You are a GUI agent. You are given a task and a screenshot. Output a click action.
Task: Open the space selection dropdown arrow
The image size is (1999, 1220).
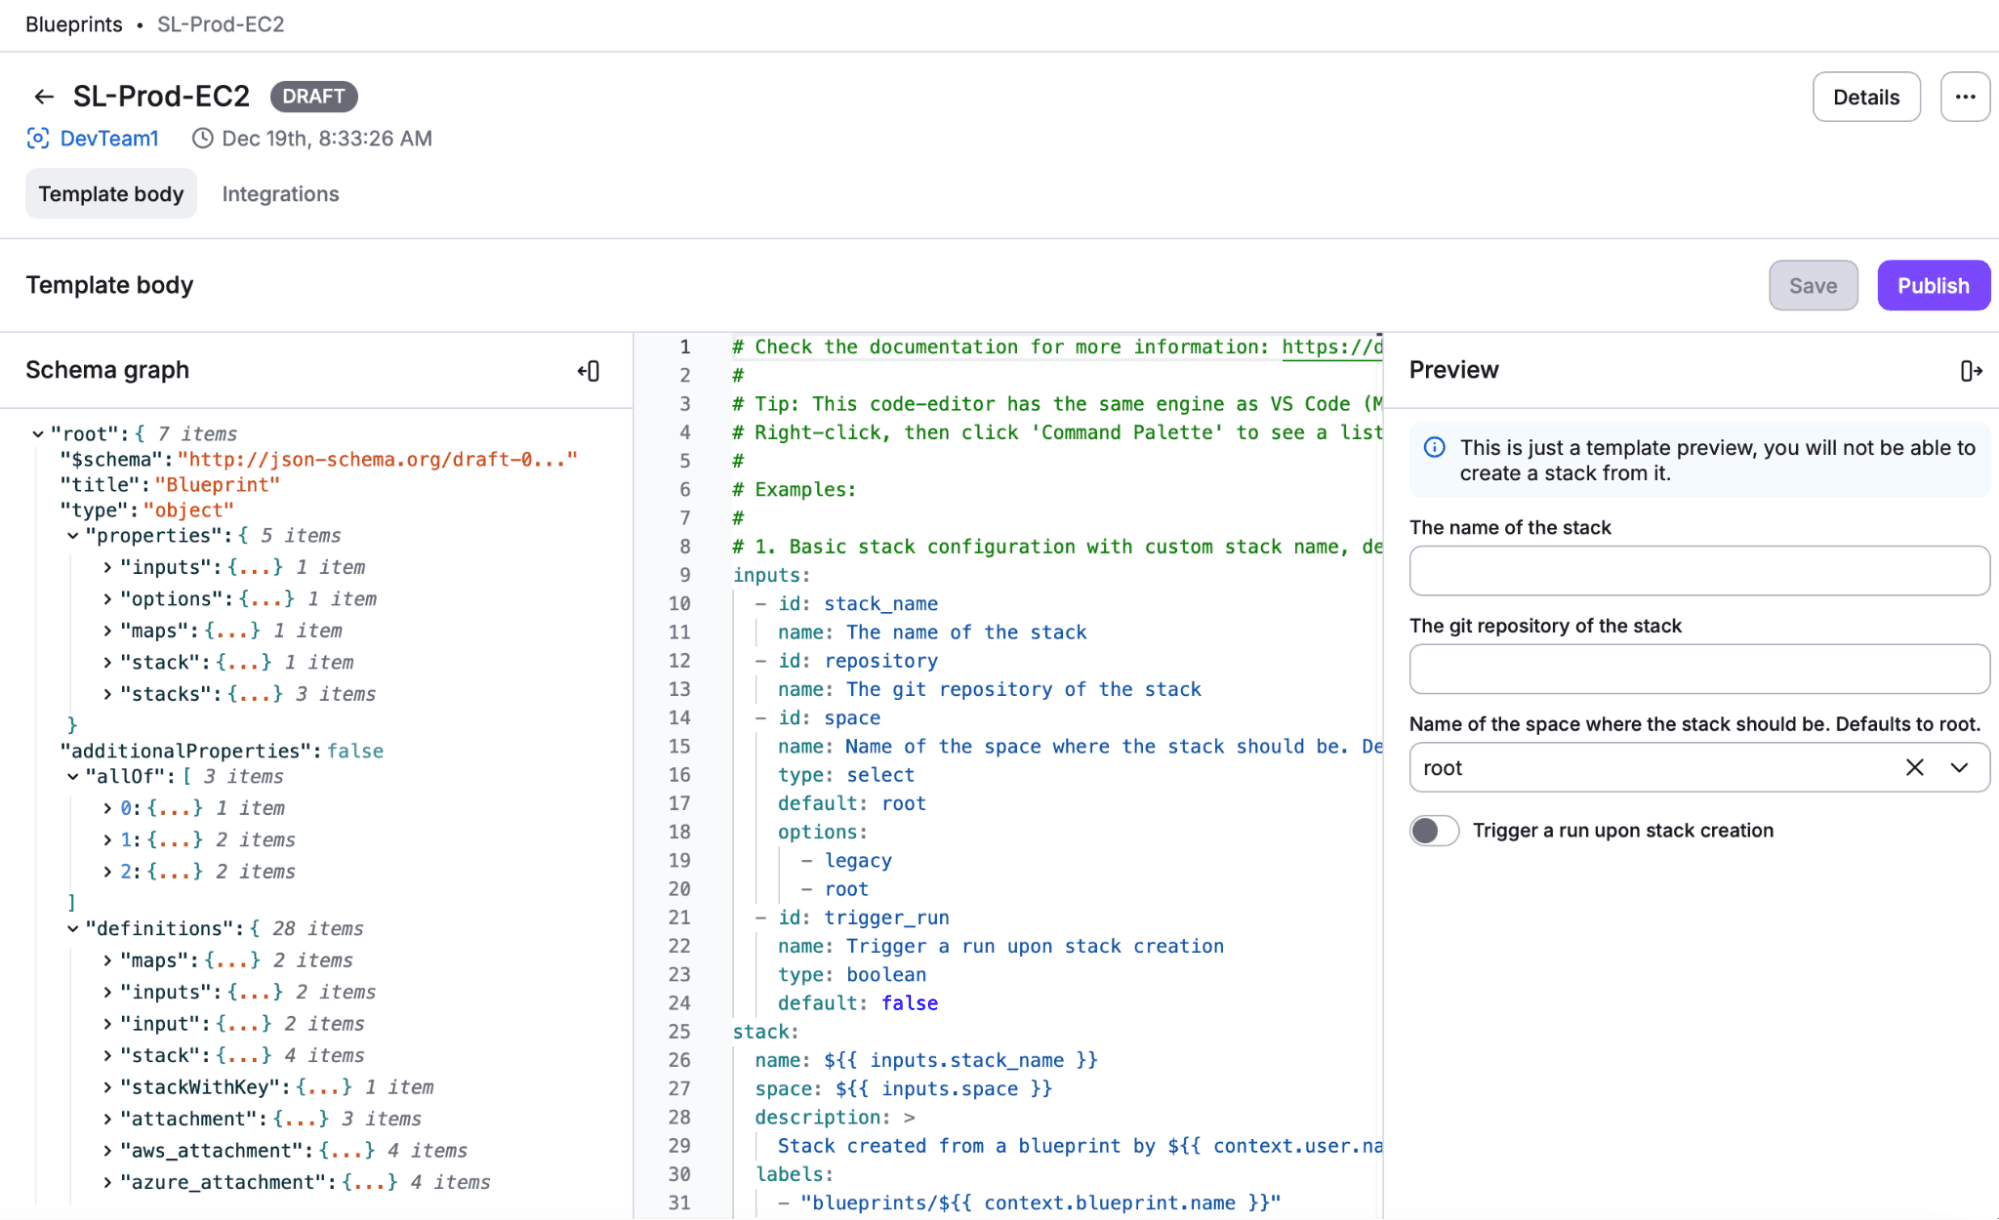point(1959,767)
